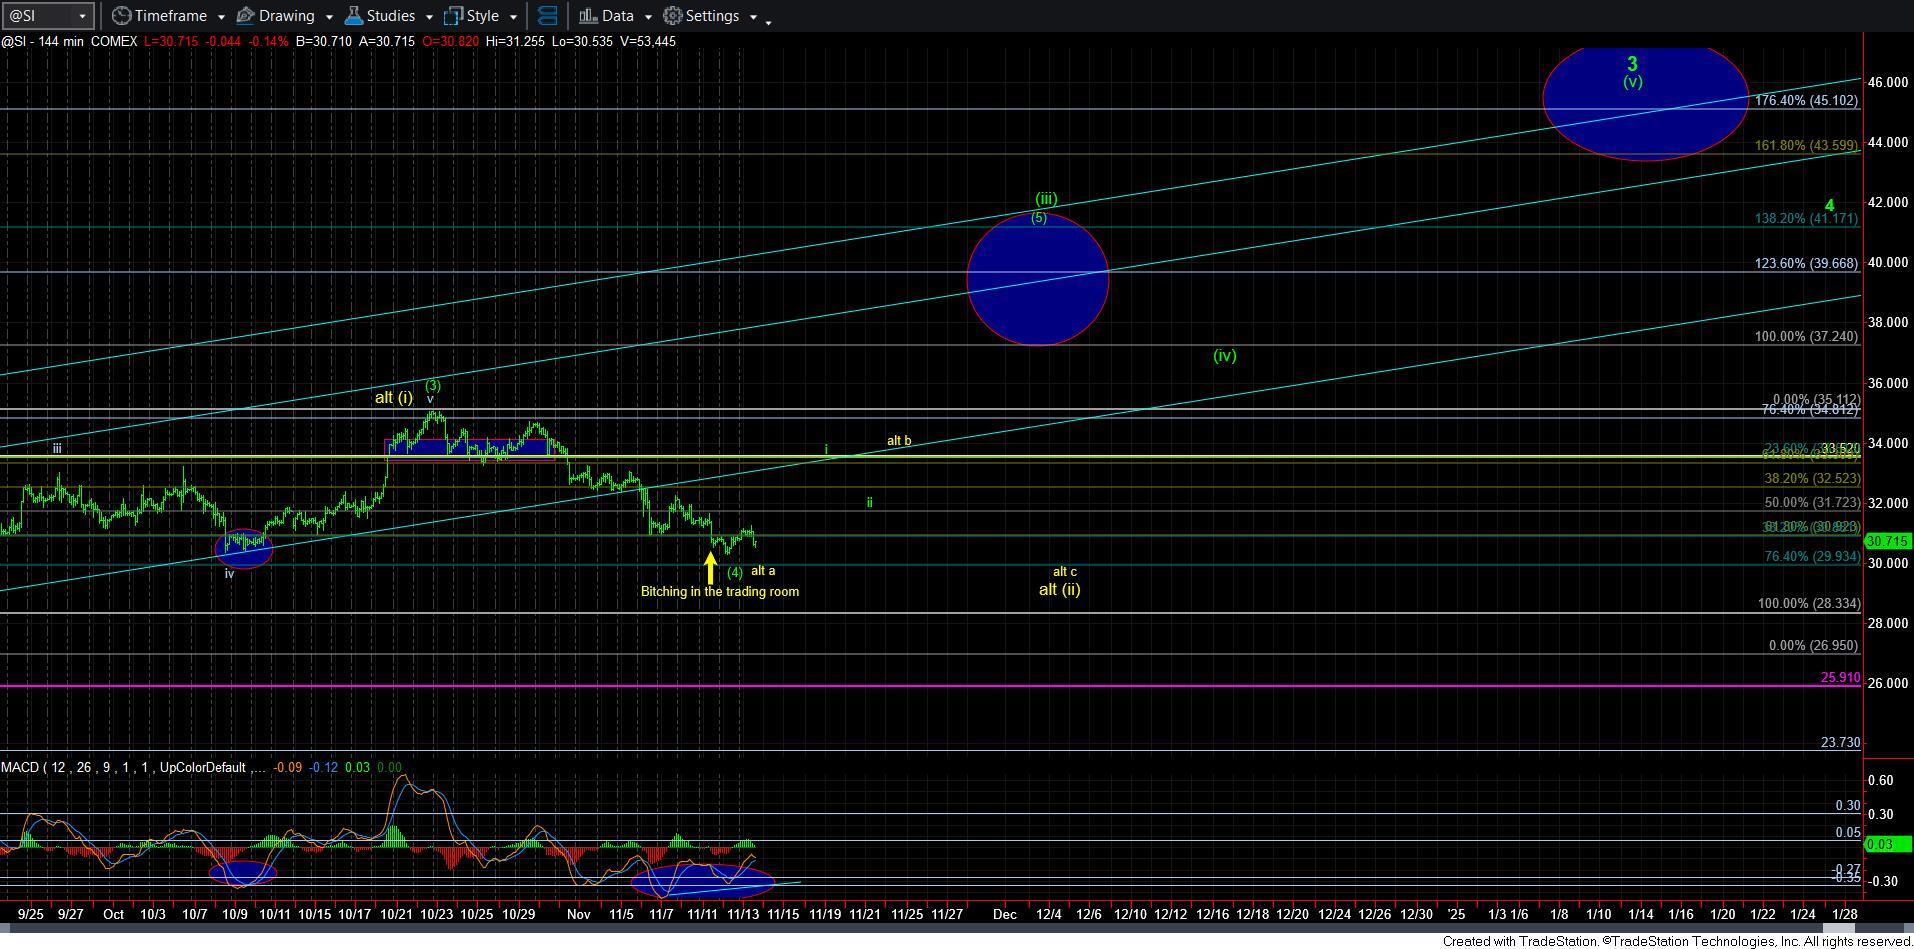Expand the @SI symbol dropdown arrow
The height and width of the screenshot is (949, 1914).
(x=82, y=16)
